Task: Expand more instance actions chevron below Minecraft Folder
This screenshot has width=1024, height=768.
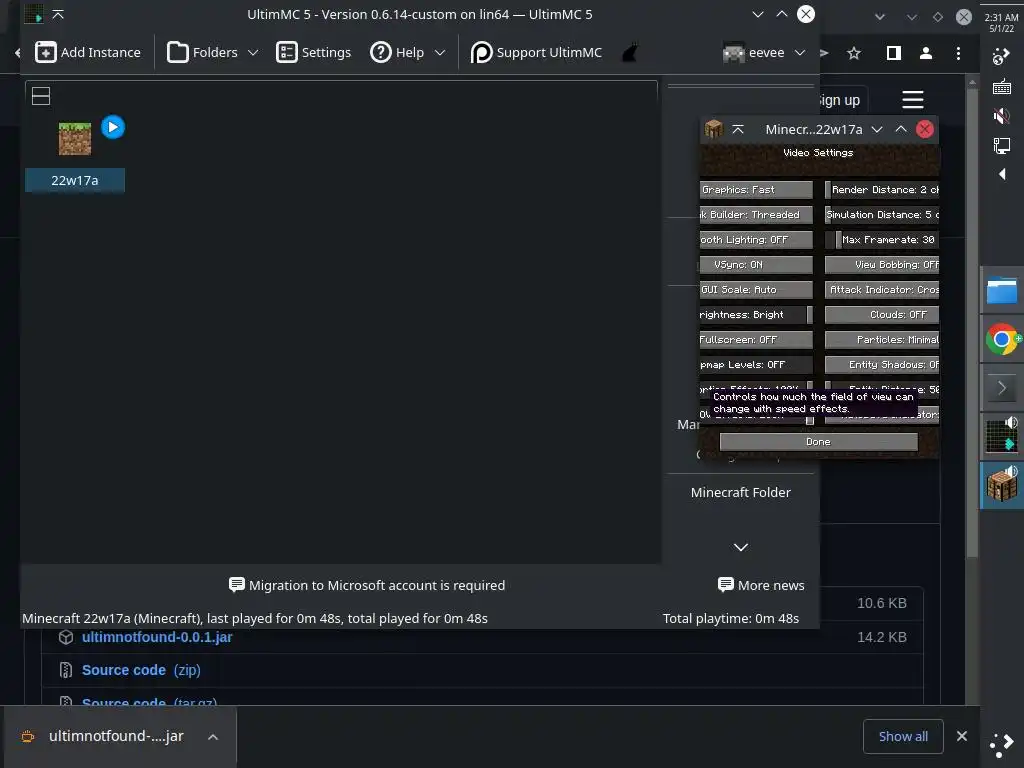Action: pos(741,547)
